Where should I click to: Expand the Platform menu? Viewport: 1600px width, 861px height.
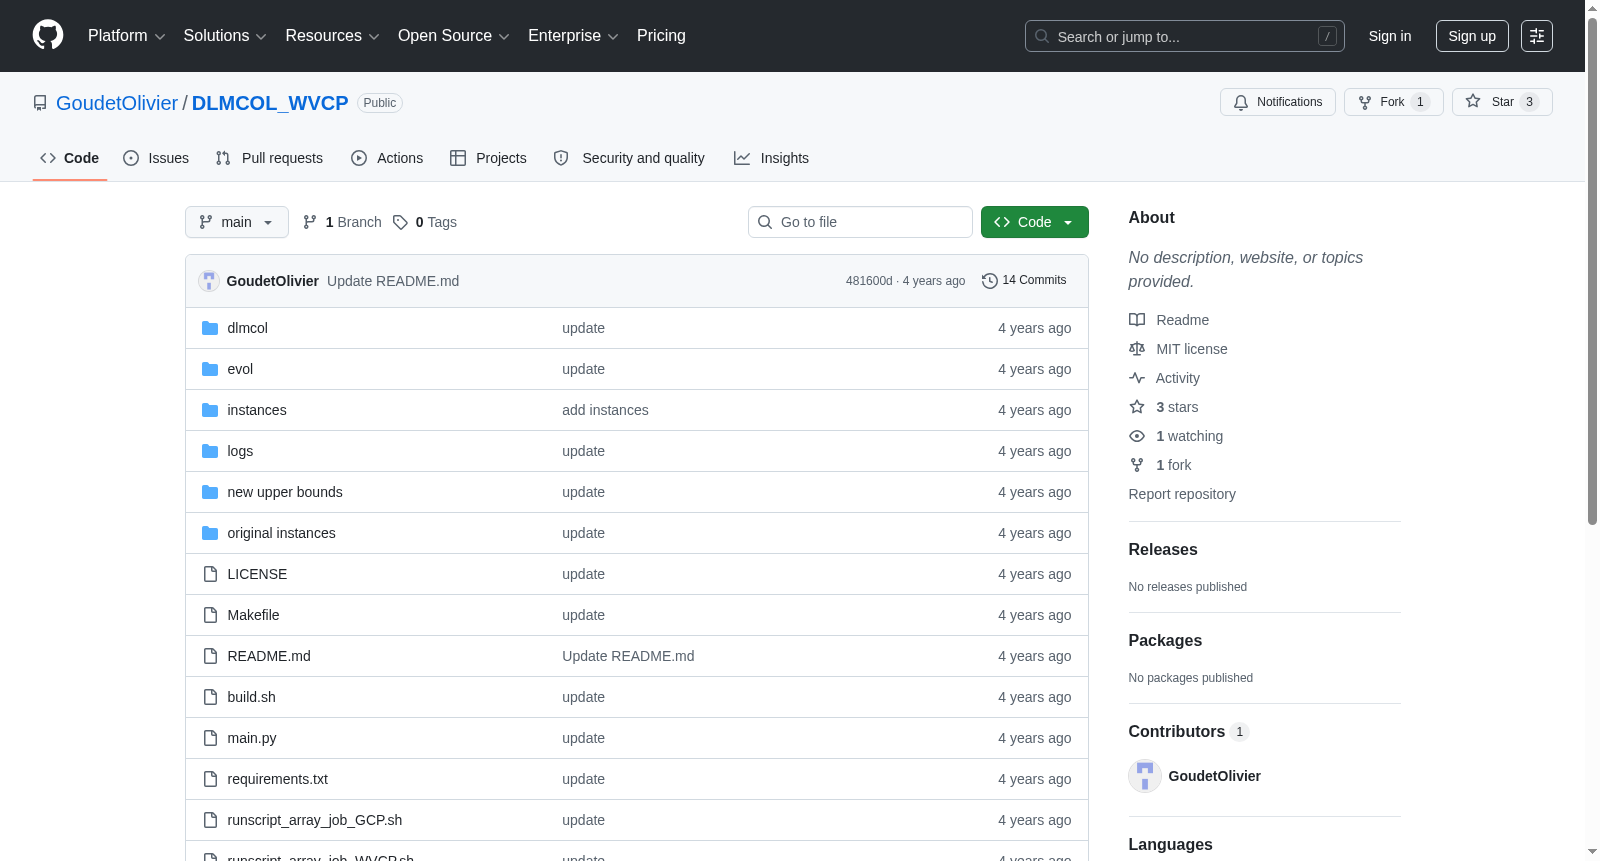[127, 36]
